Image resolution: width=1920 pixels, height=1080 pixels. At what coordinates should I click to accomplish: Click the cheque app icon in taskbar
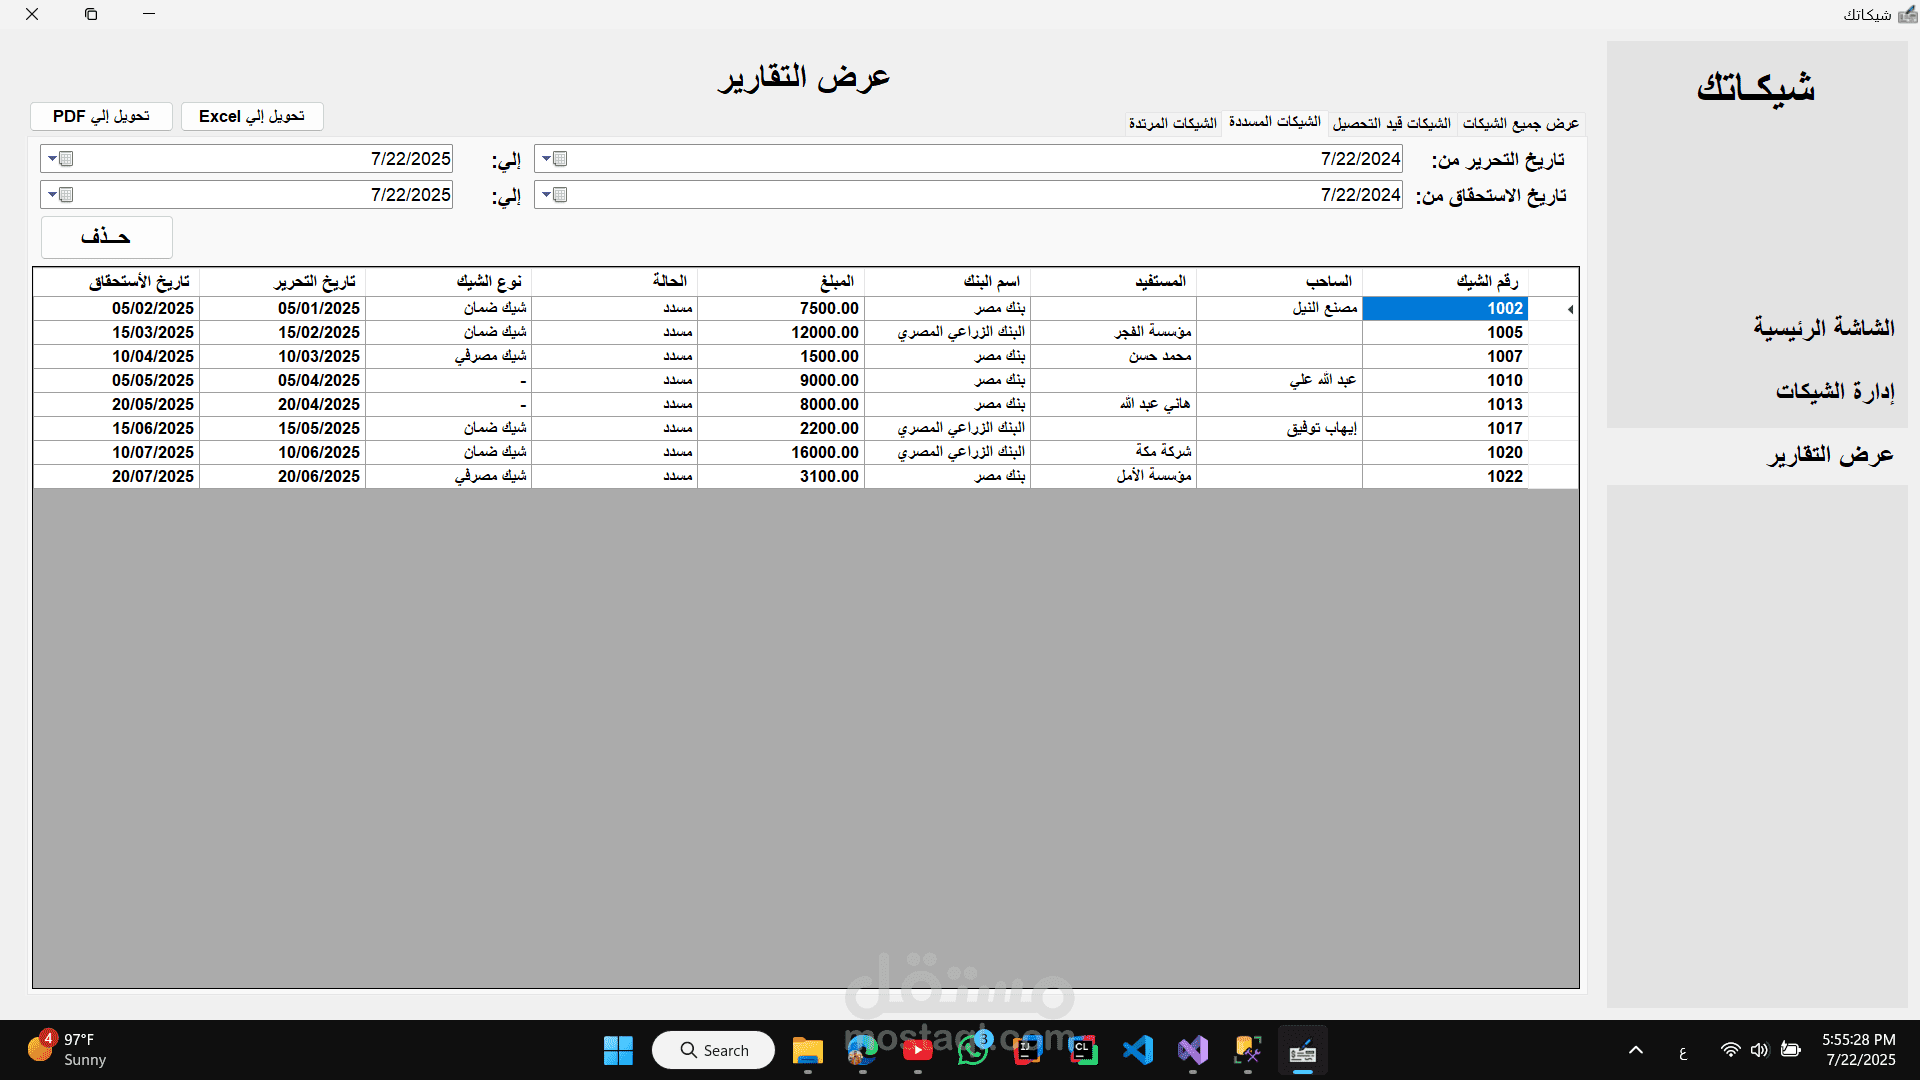[x=1302, y=1051]
